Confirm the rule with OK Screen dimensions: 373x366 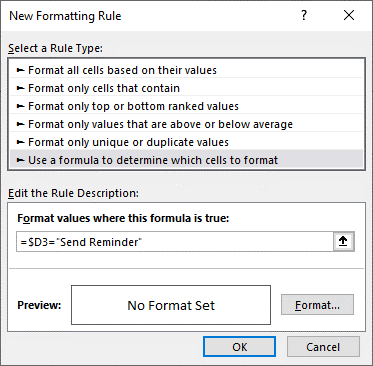coord(239,347)
